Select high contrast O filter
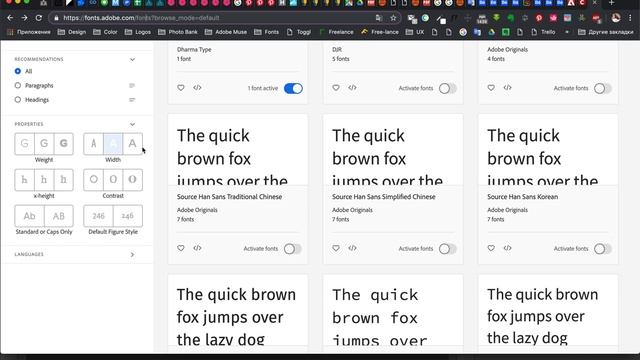Image resolution: width=640 pixels, height=360 pixels. click(x=133, y=180)
